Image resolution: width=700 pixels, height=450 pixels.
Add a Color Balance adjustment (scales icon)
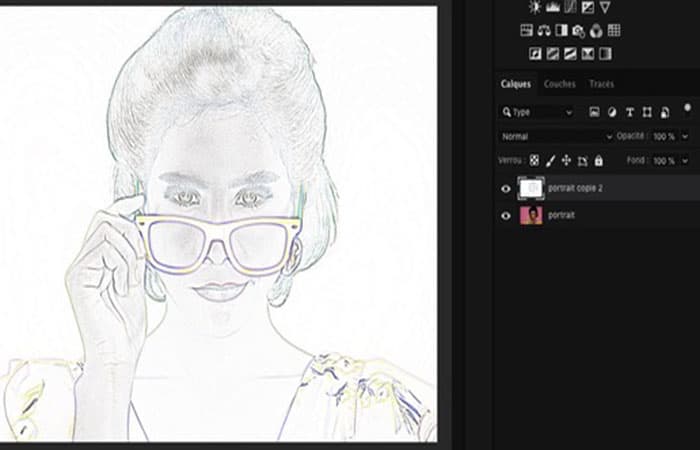point(544,30)
